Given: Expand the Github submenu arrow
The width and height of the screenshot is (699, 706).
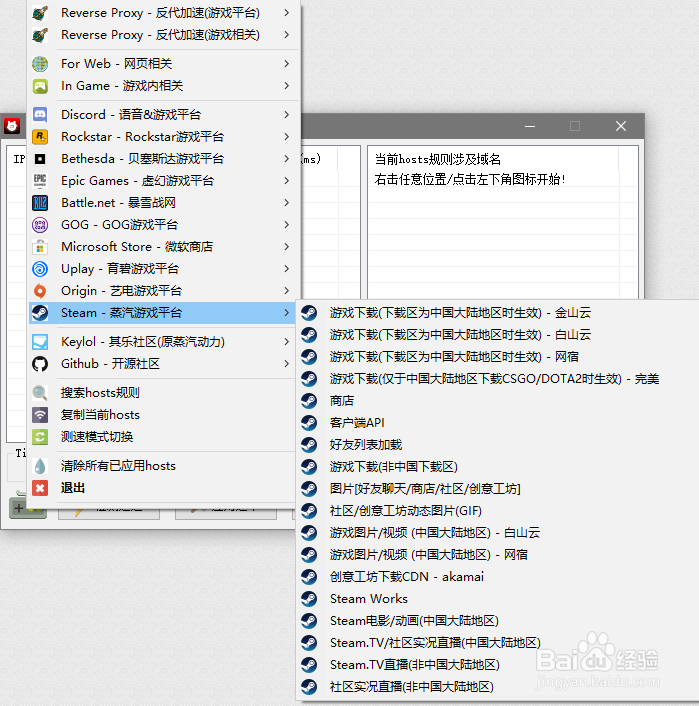Looking at the screenshot, I should [286, 364].
